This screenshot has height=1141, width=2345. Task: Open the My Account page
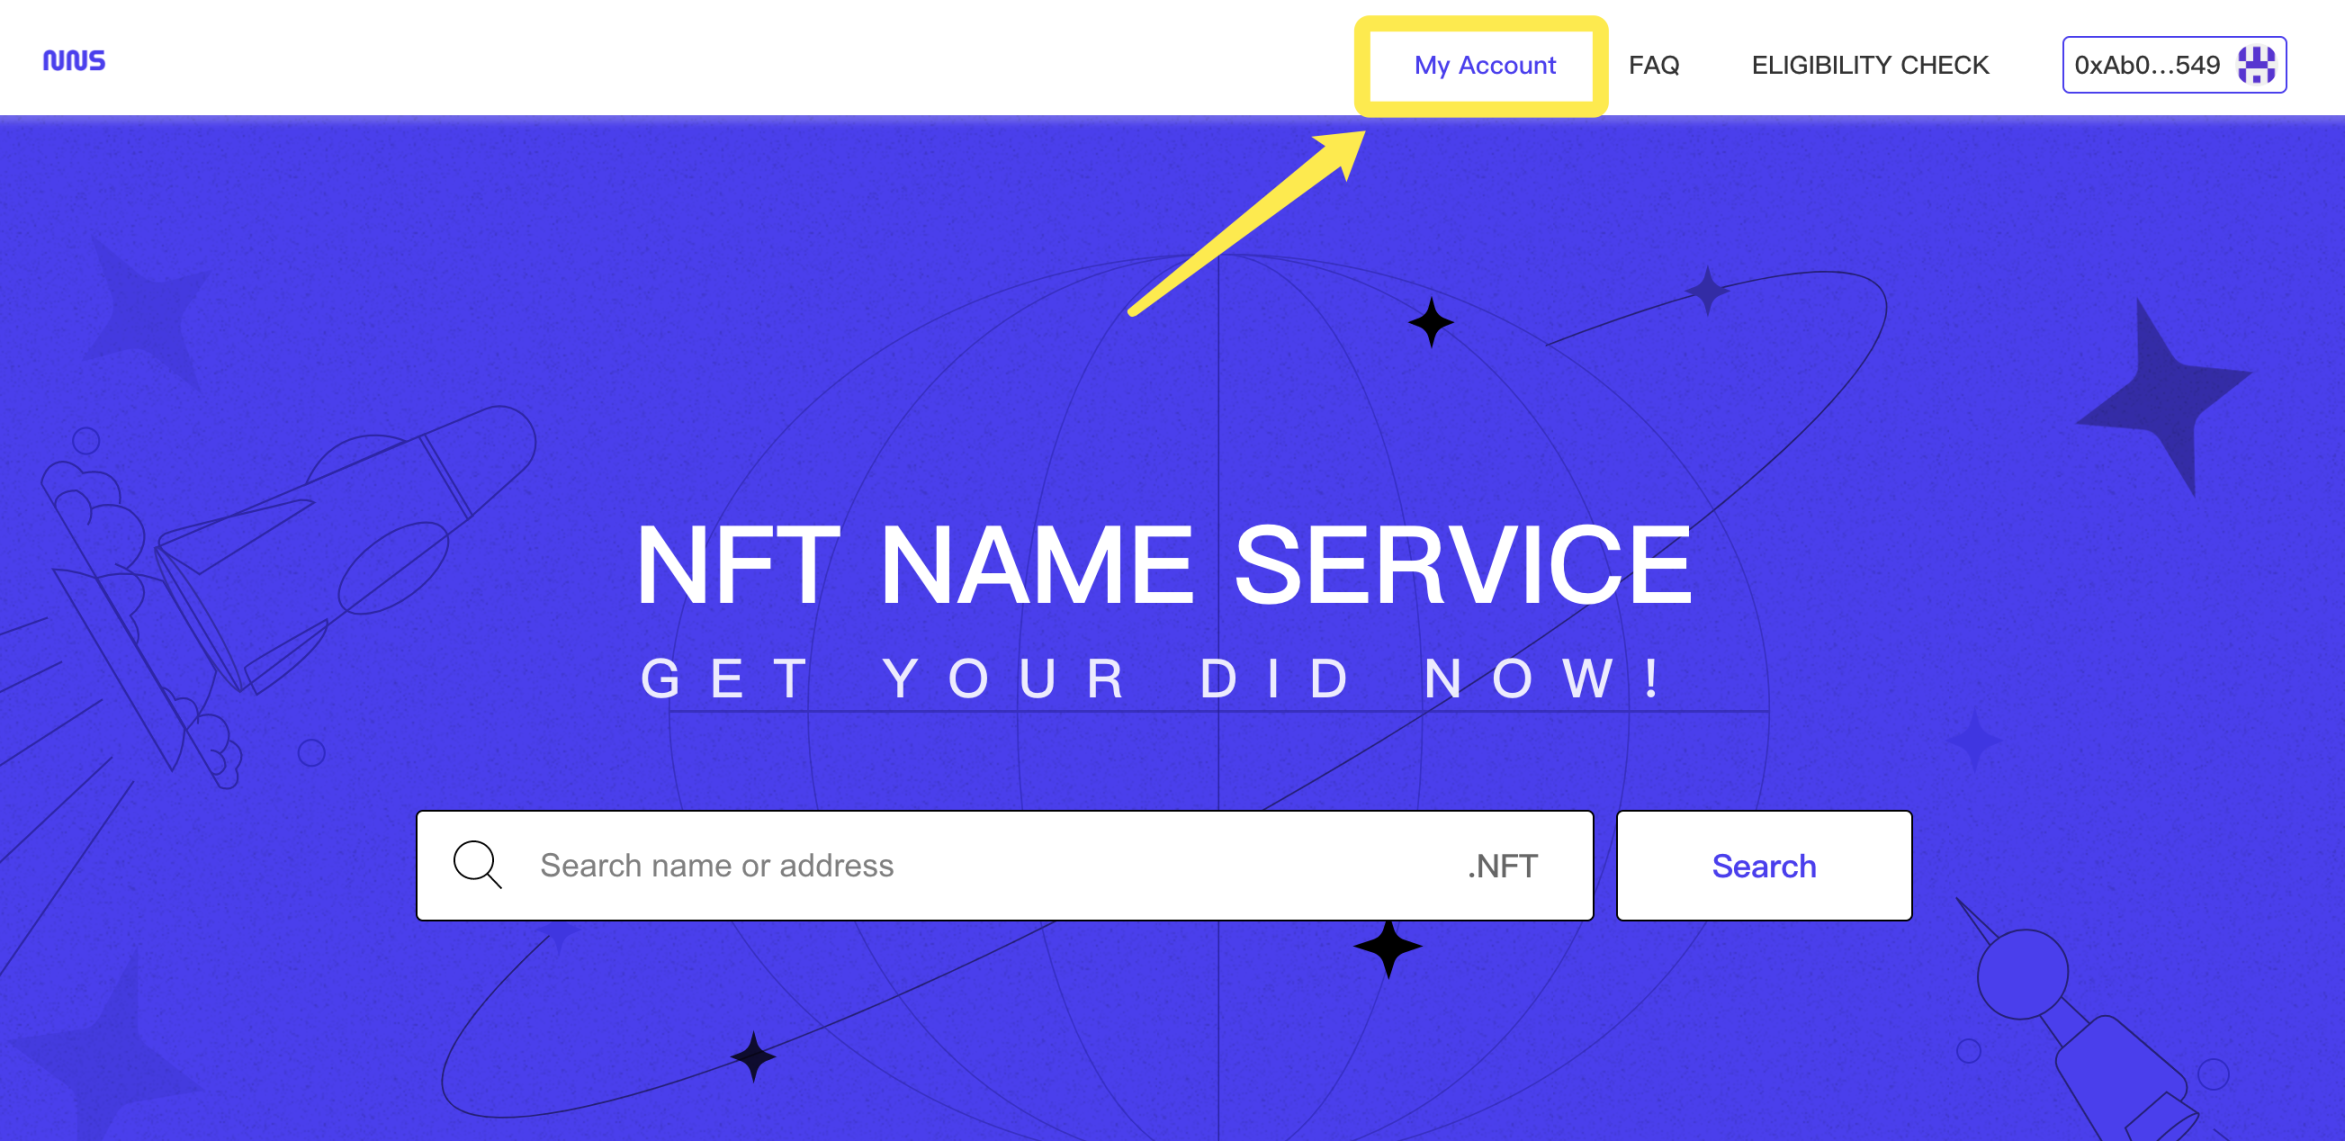point(1484,66)
